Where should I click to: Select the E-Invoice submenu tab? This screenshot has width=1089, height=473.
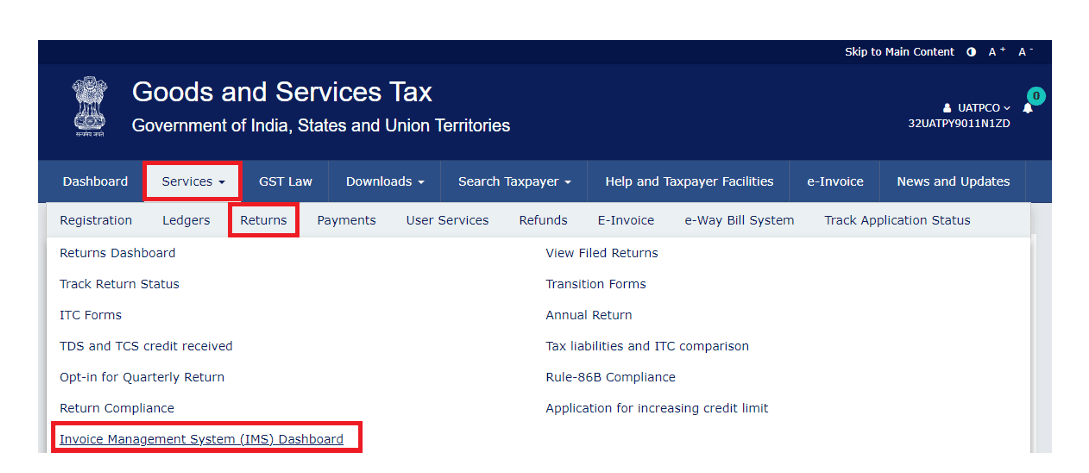pyautogui.click(x=626, y=220)
